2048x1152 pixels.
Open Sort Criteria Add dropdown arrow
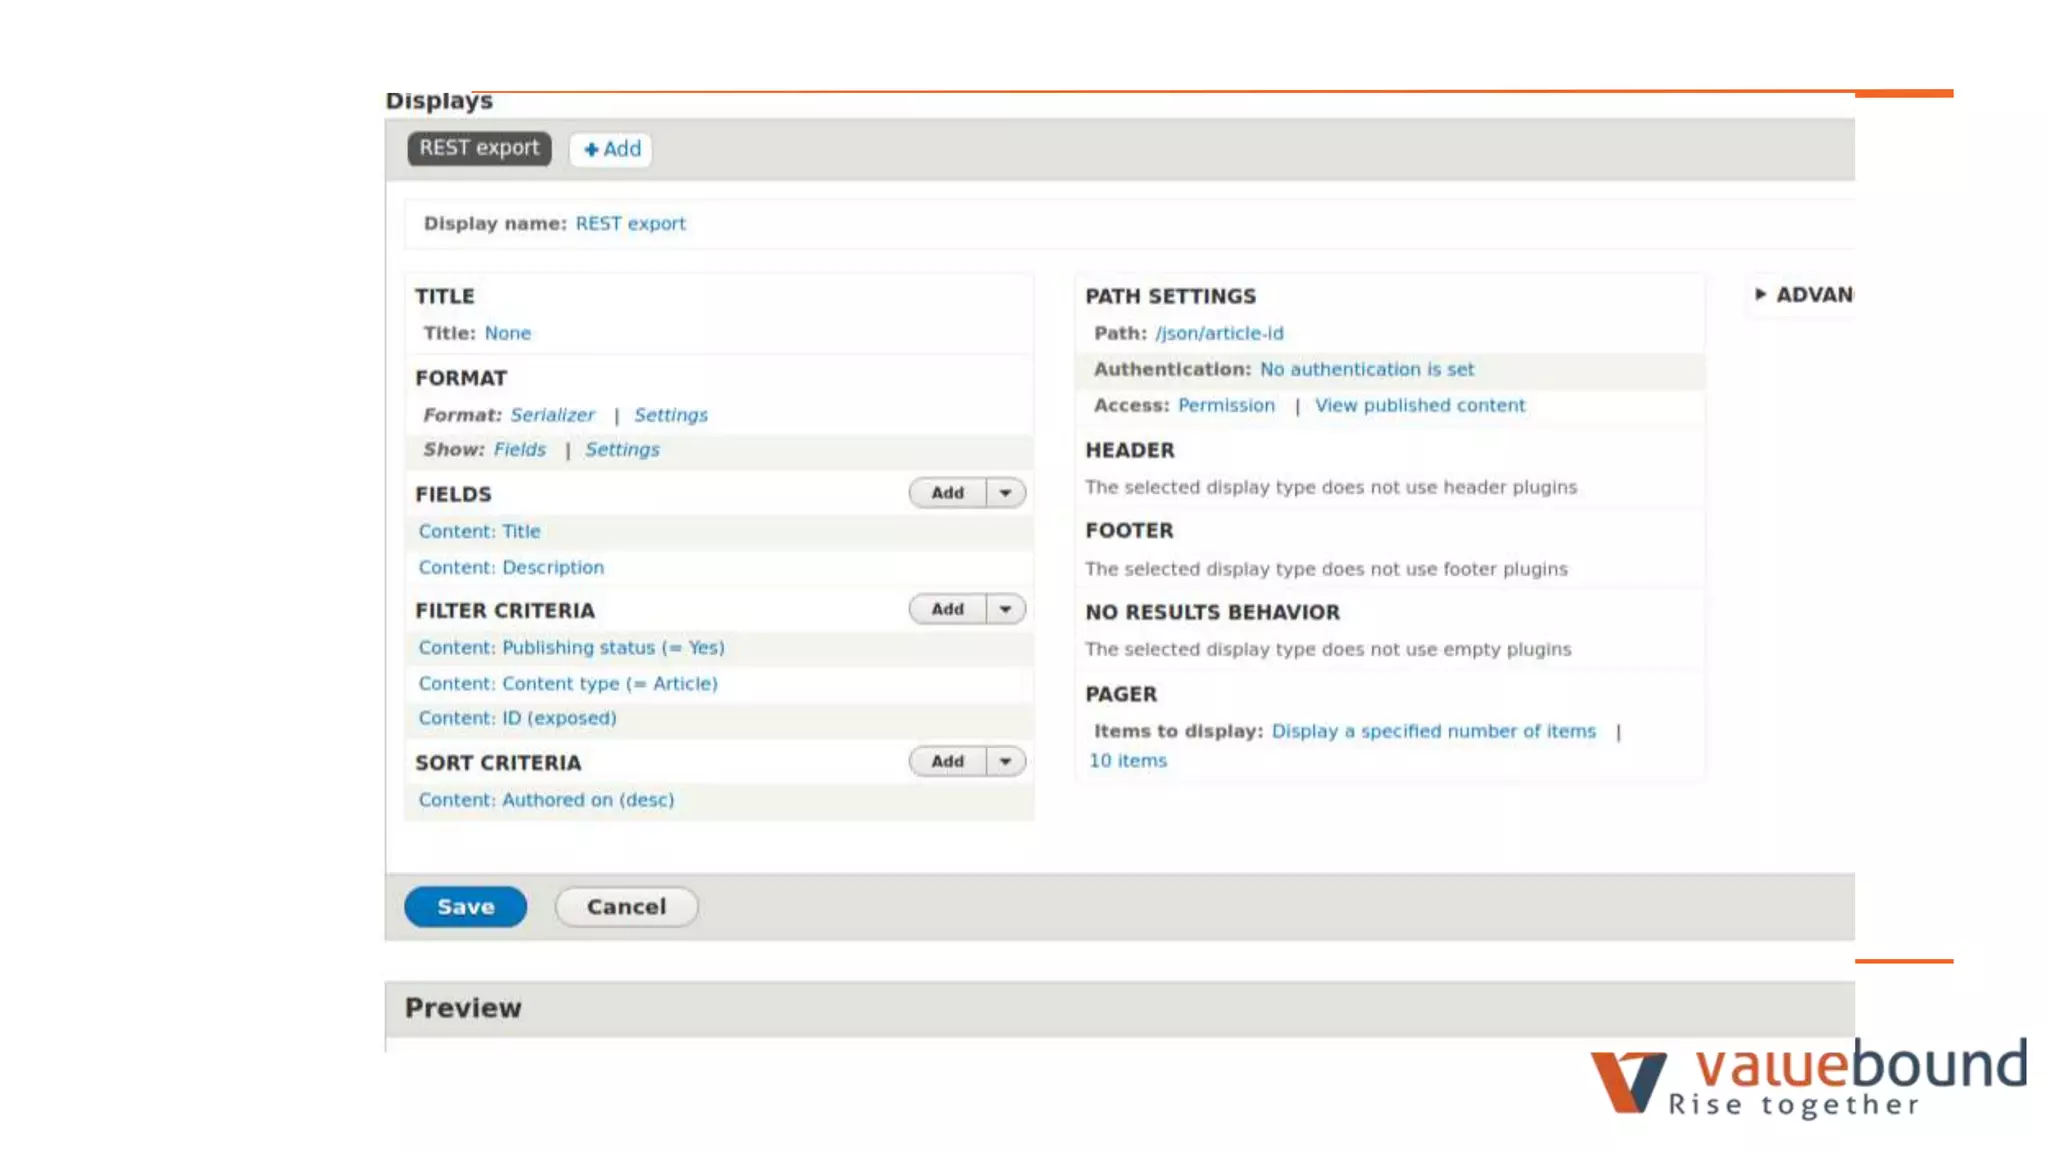click(x=1005, y=762)
